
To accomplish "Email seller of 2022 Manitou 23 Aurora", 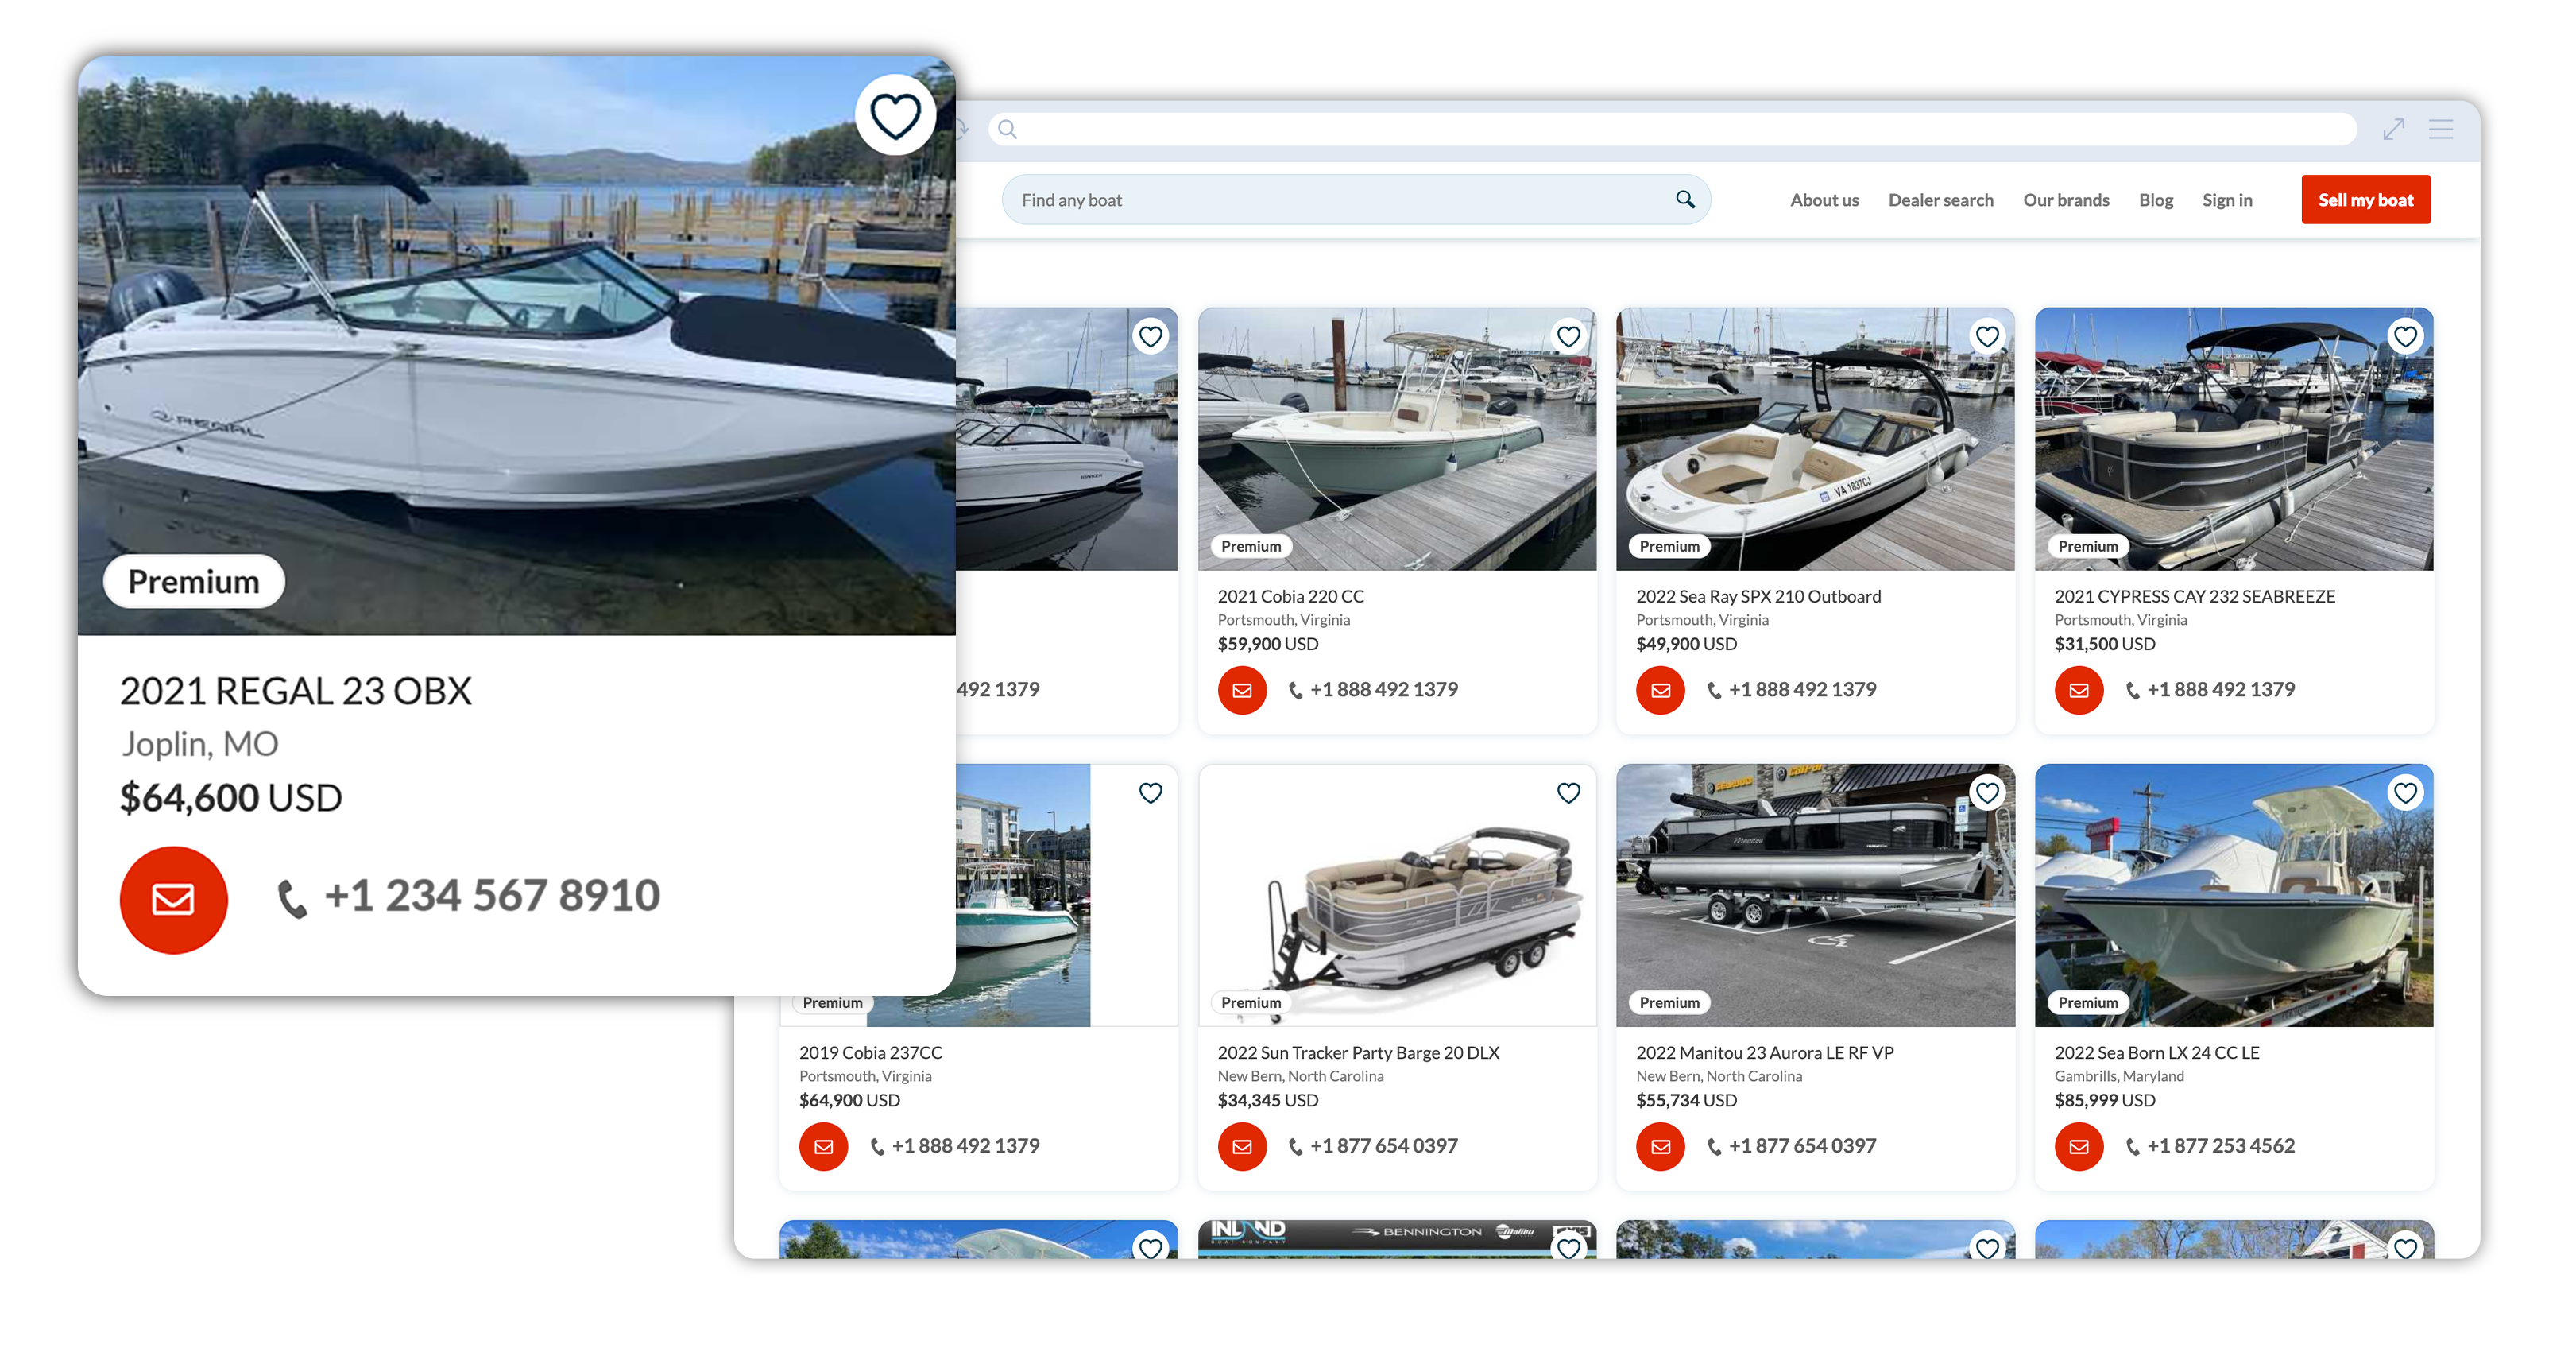I will [x=1660, y=1146].
